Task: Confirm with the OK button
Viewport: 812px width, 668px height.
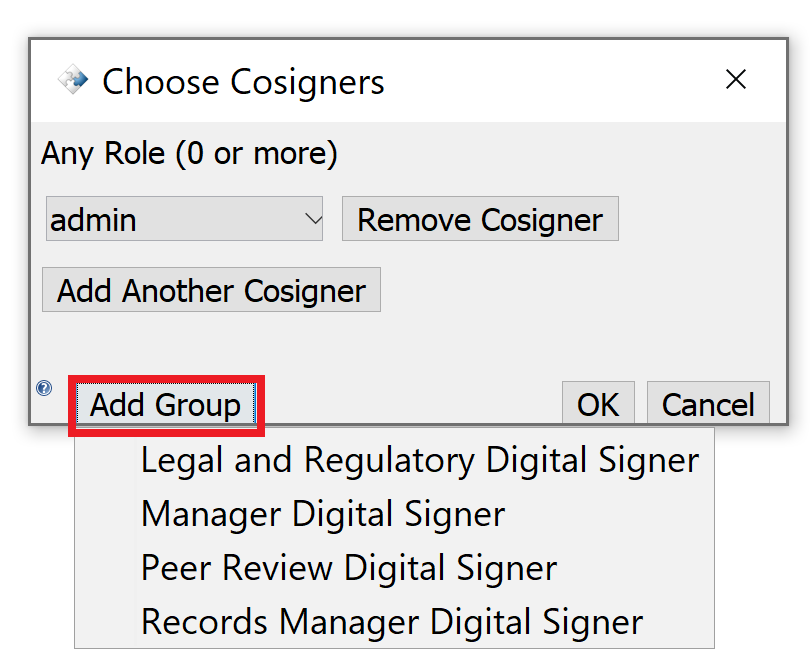Action: click(x=598, y=404)
